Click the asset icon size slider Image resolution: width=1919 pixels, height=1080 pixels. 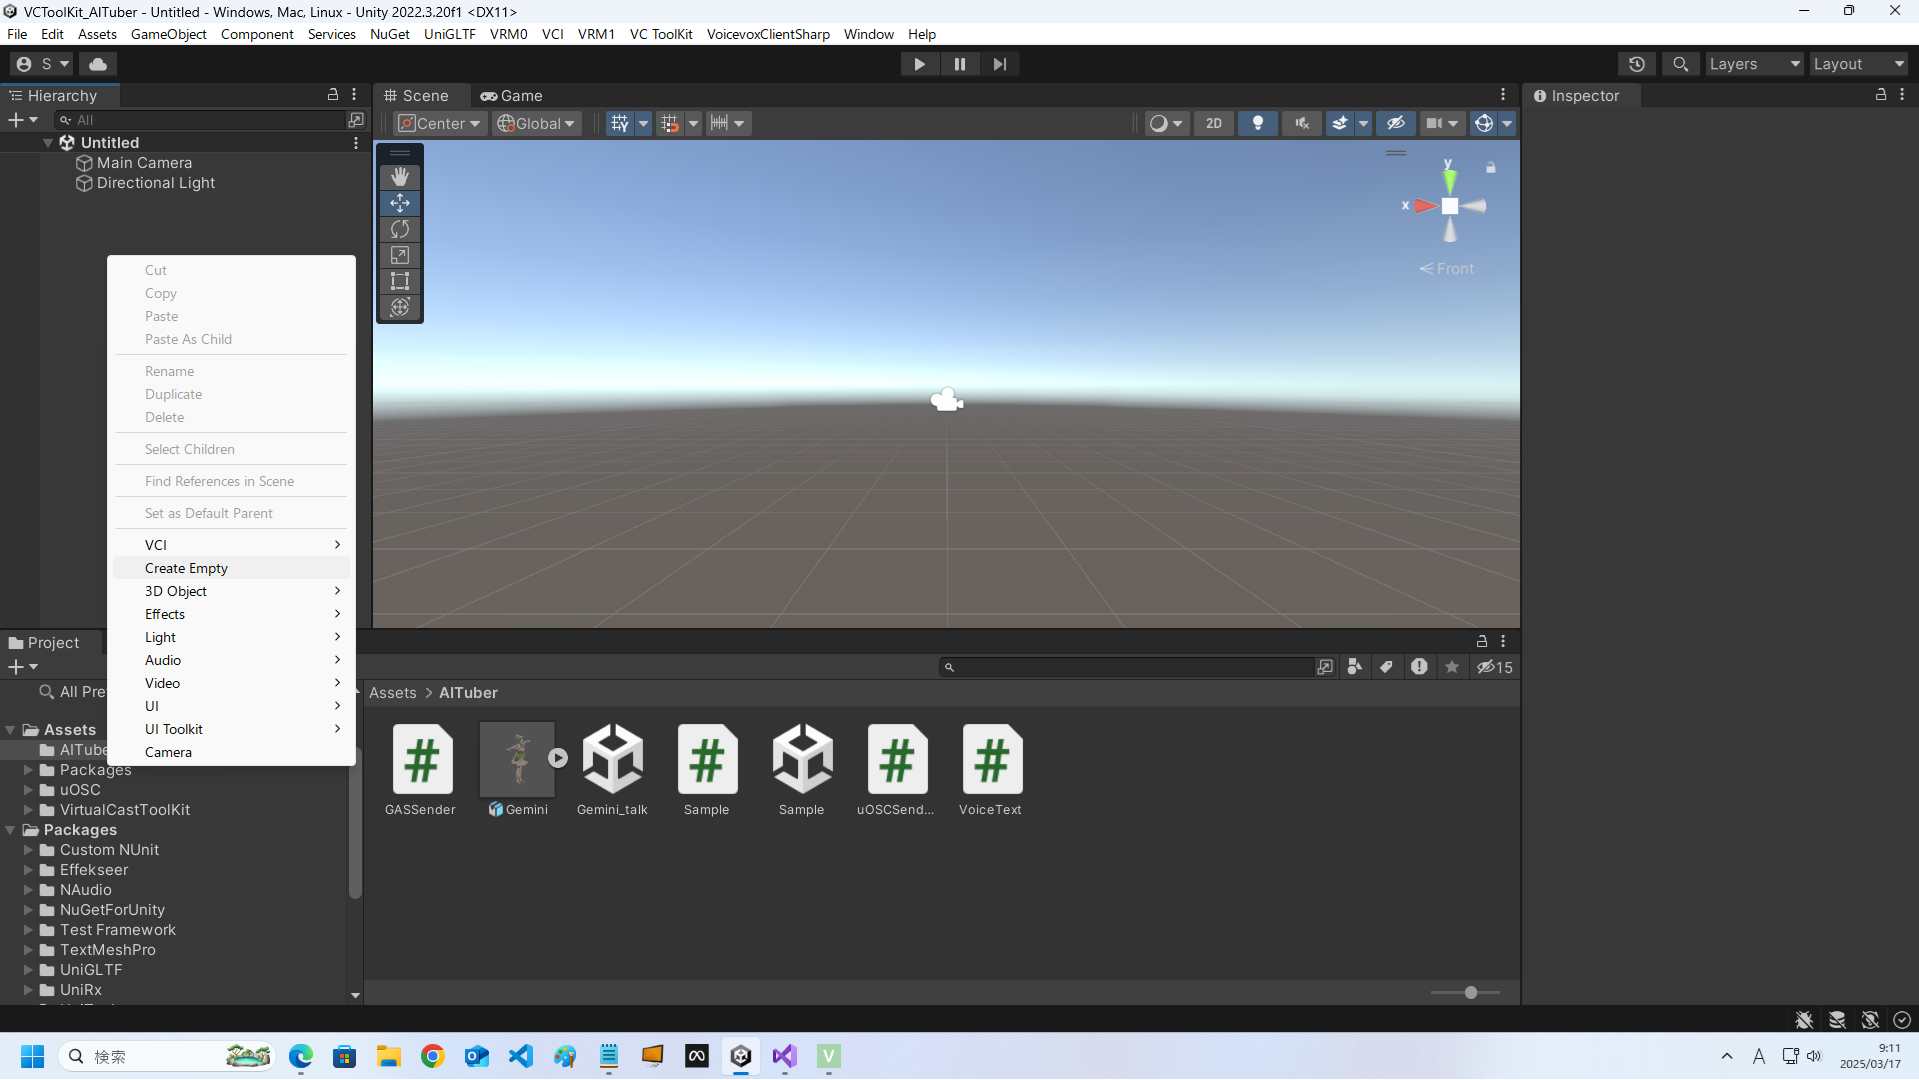click(x=1466, y=993)
